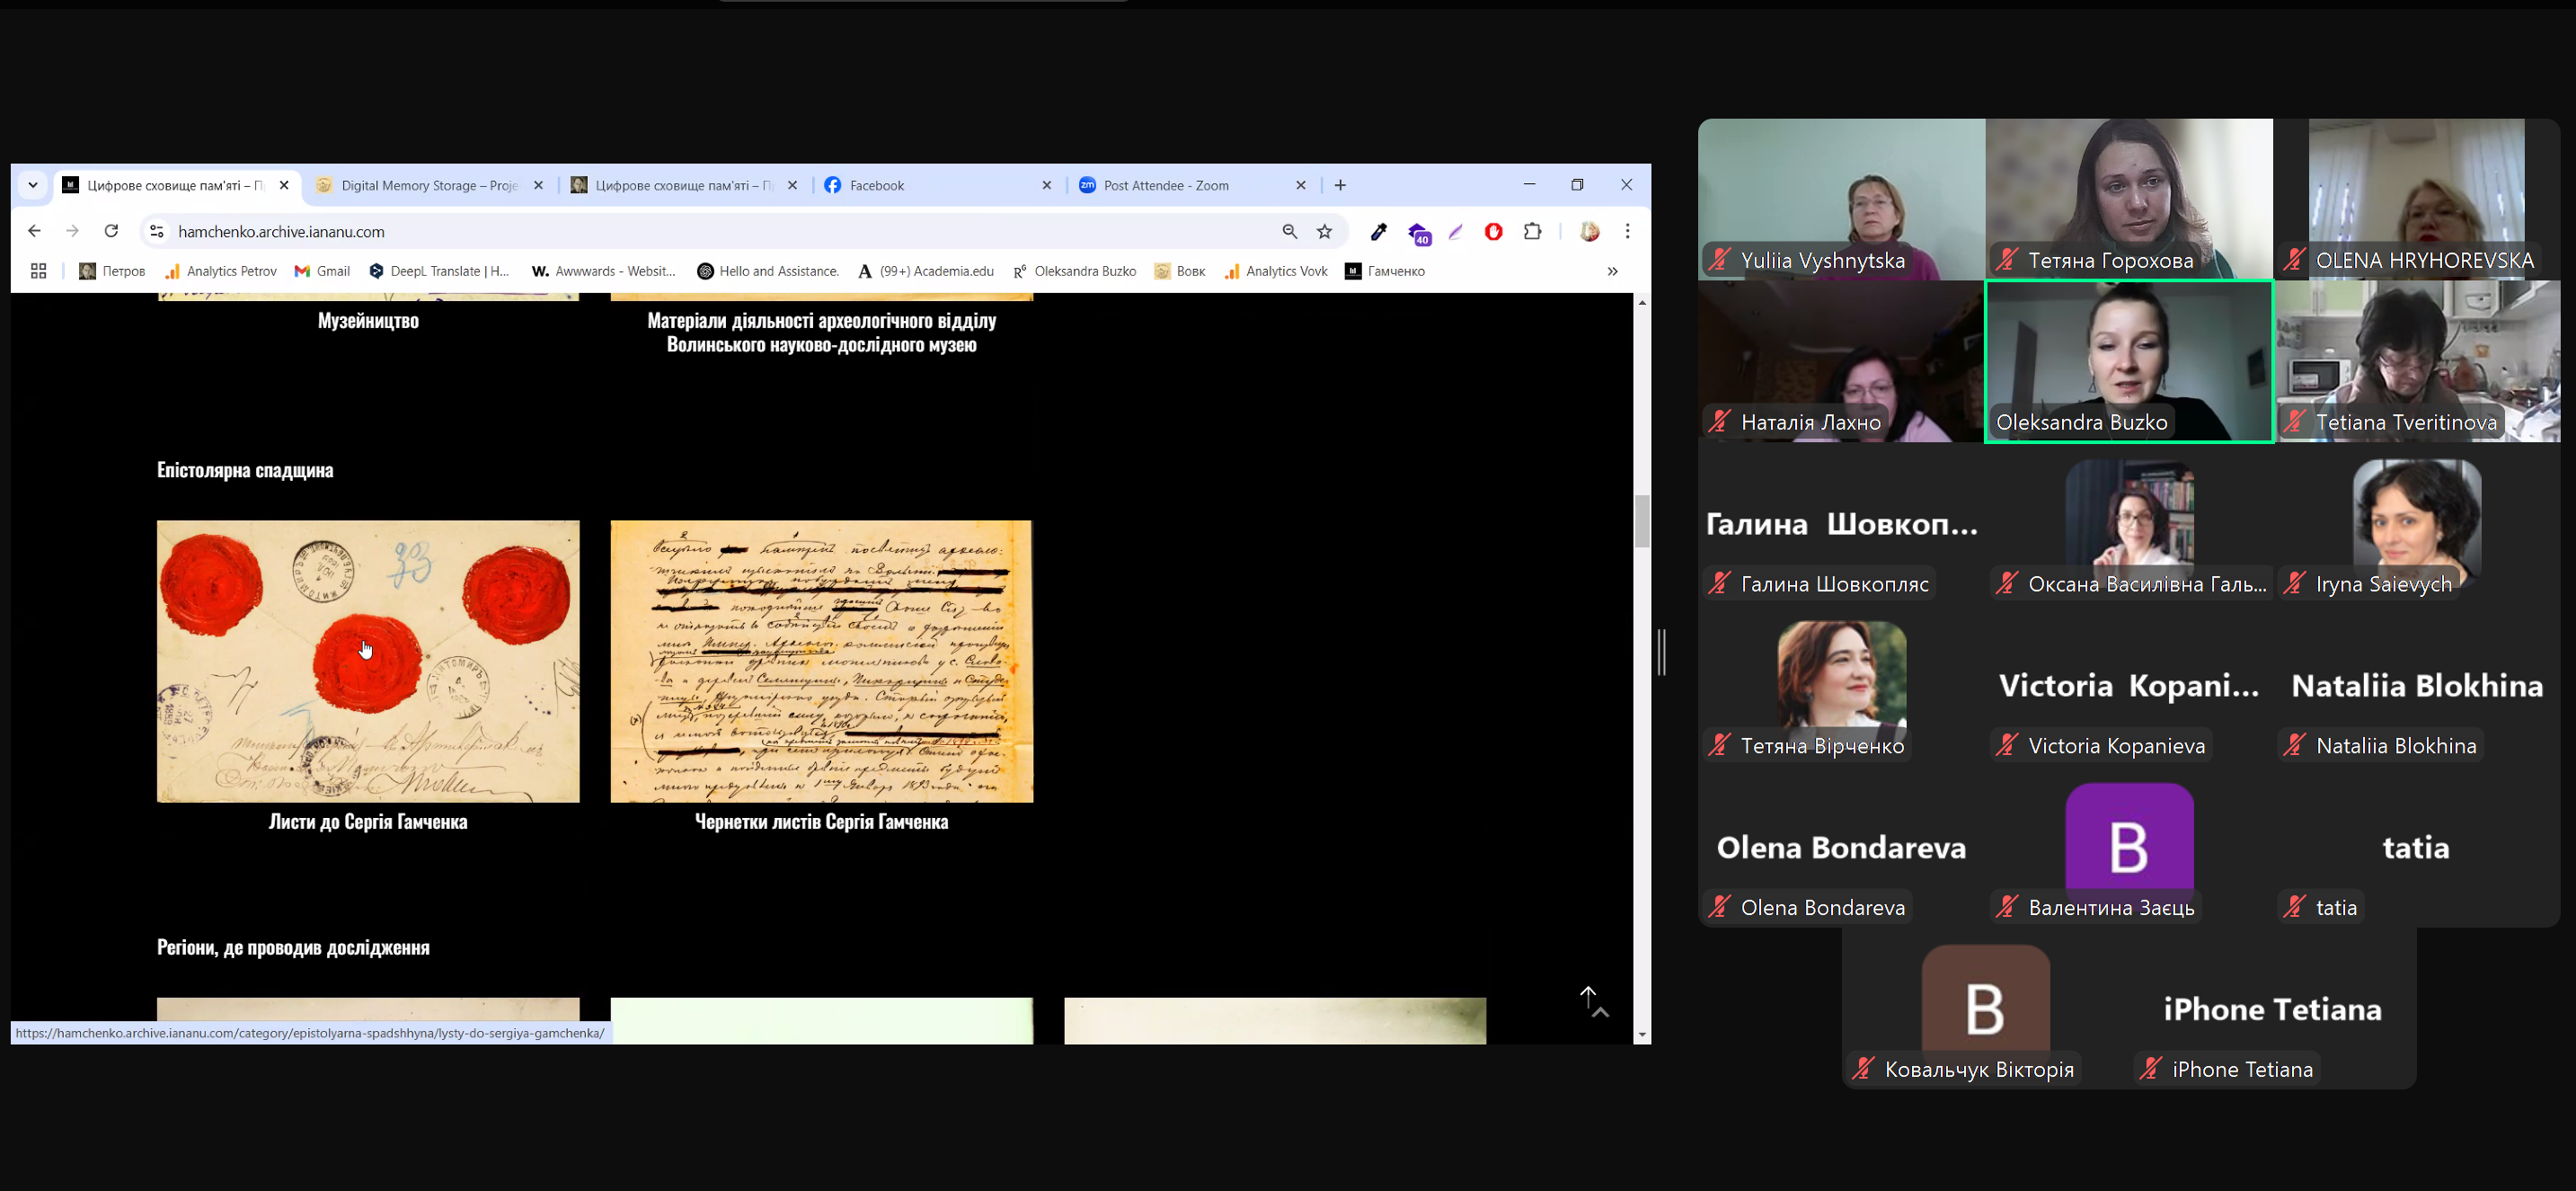Screen dimensions: 2576x1191
Task: Open the Chrome apps grid shortcut
Action: coord(39,271)
